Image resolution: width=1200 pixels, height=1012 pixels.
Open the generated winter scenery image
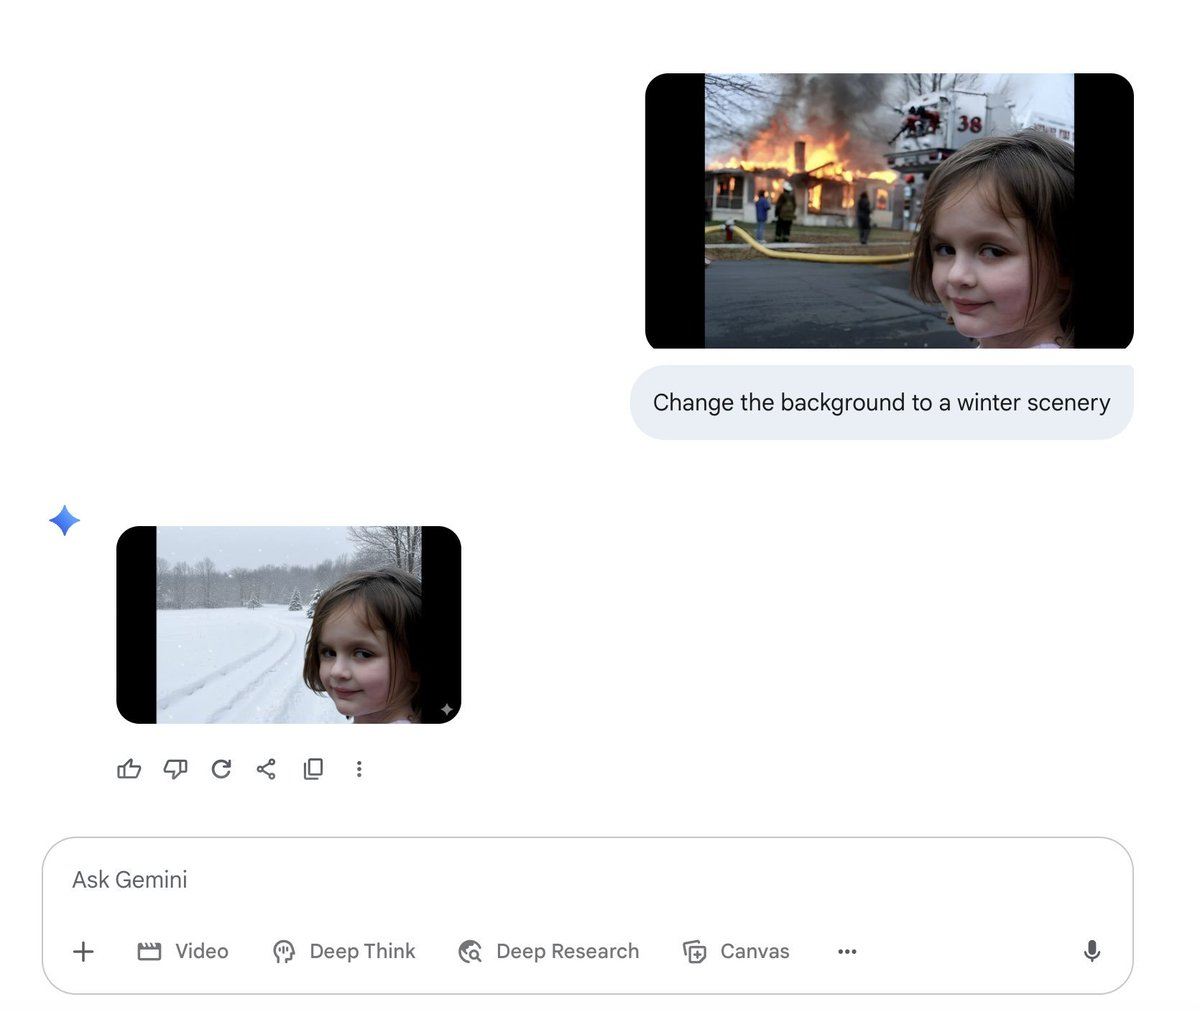288,625
